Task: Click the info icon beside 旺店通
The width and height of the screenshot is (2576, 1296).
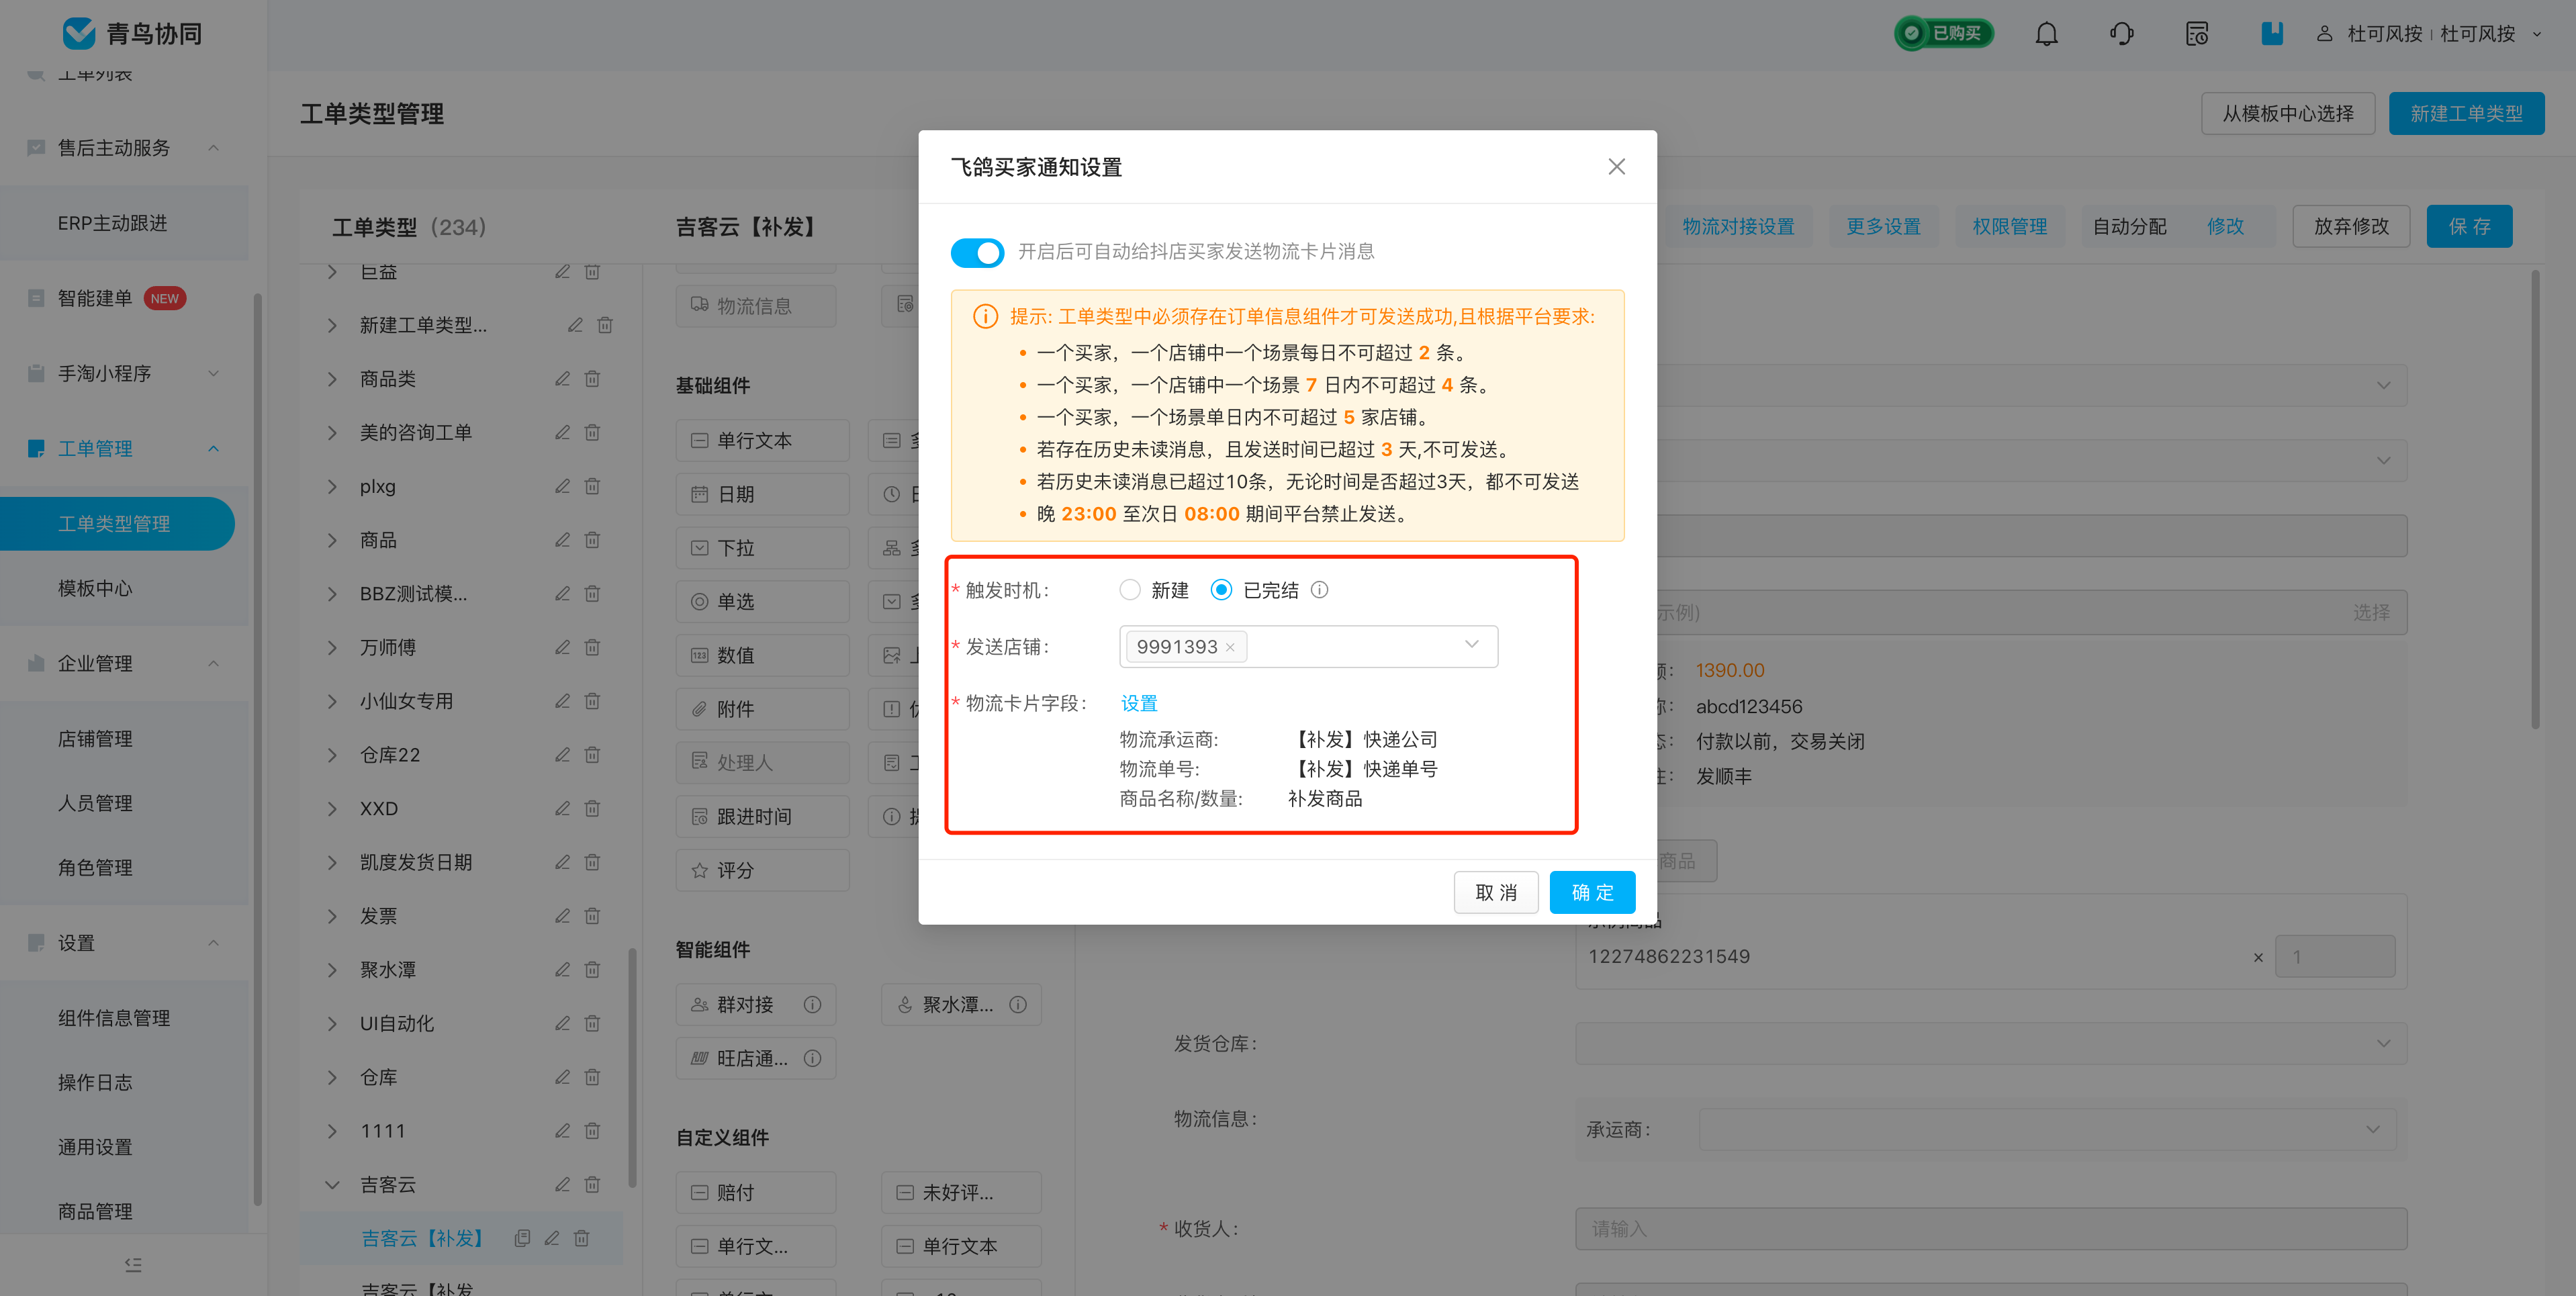Action: [812, 1058]
